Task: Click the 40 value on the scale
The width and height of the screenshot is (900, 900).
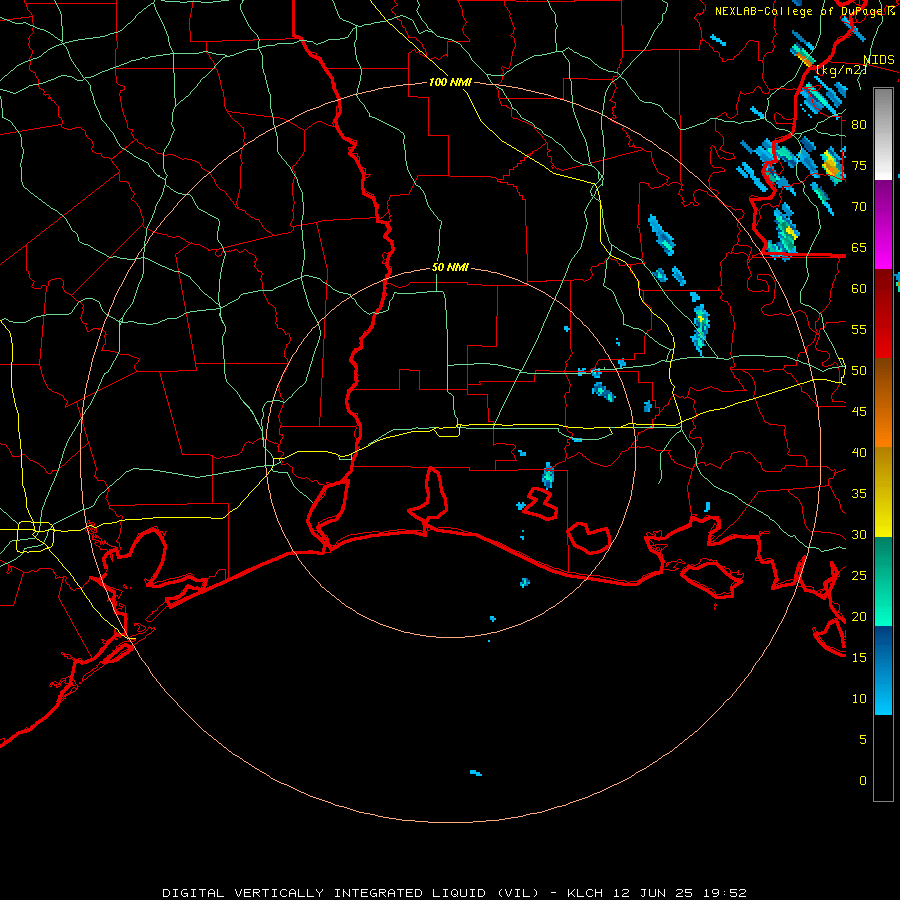Action: [x=859, y=452]
